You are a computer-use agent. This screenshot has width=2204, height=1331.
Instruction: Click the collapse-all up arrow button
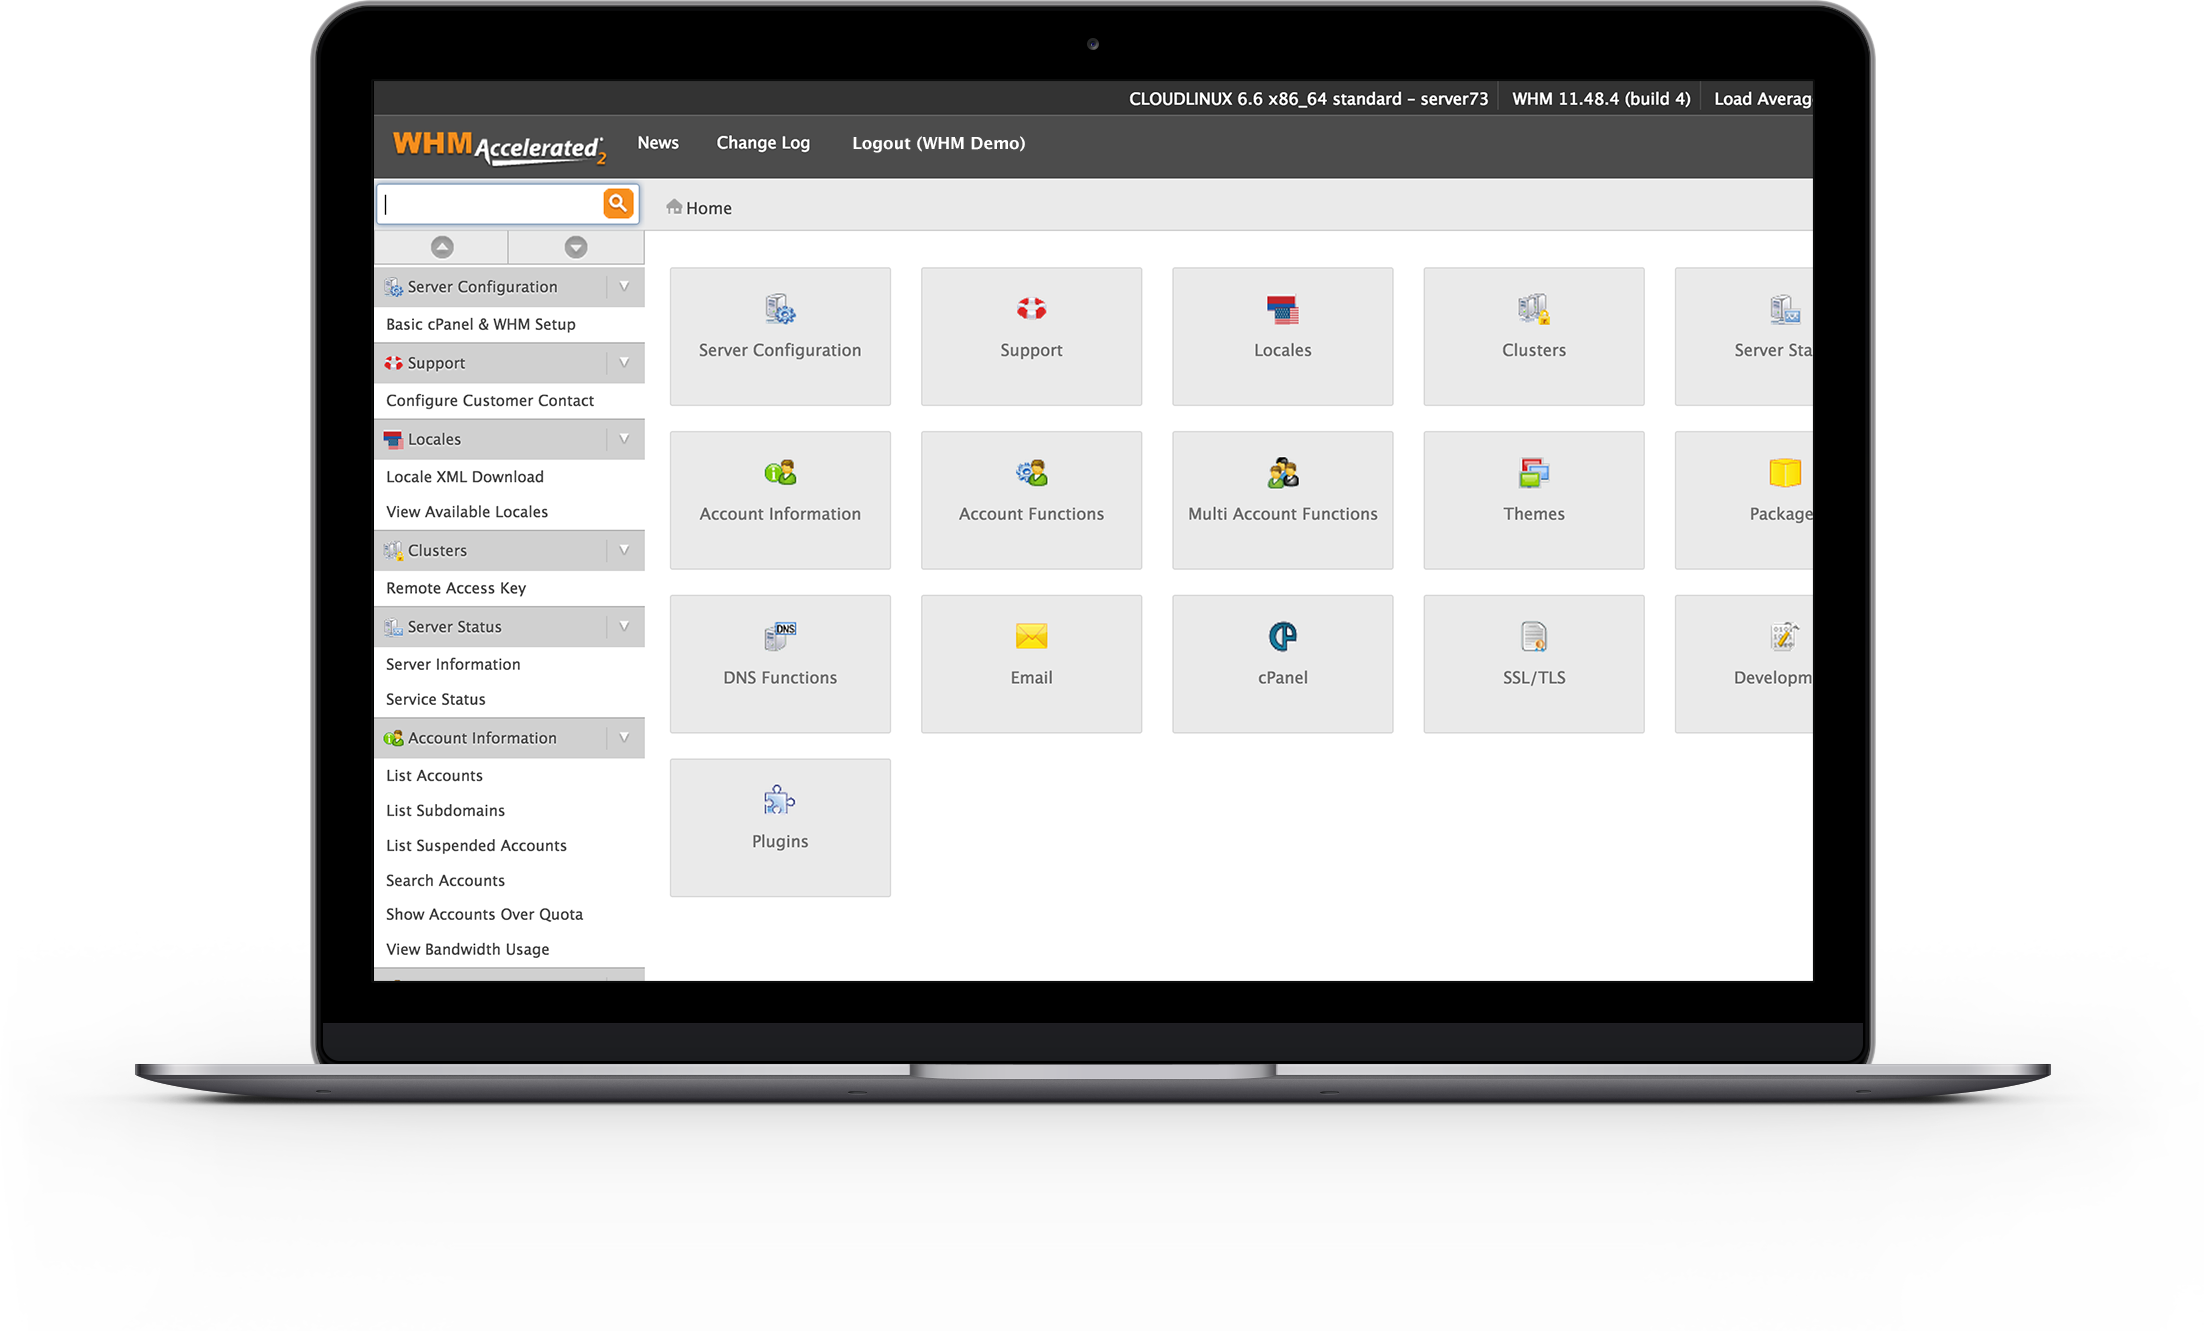tap(442, 247)
